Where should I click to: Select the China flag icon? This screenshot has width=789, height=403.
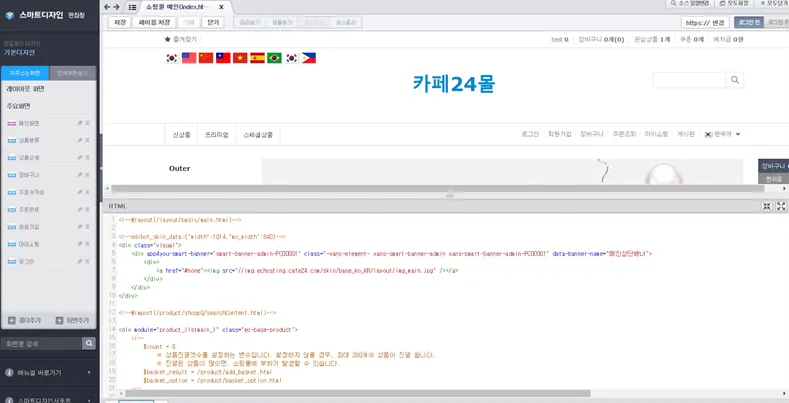coord(206,58)
